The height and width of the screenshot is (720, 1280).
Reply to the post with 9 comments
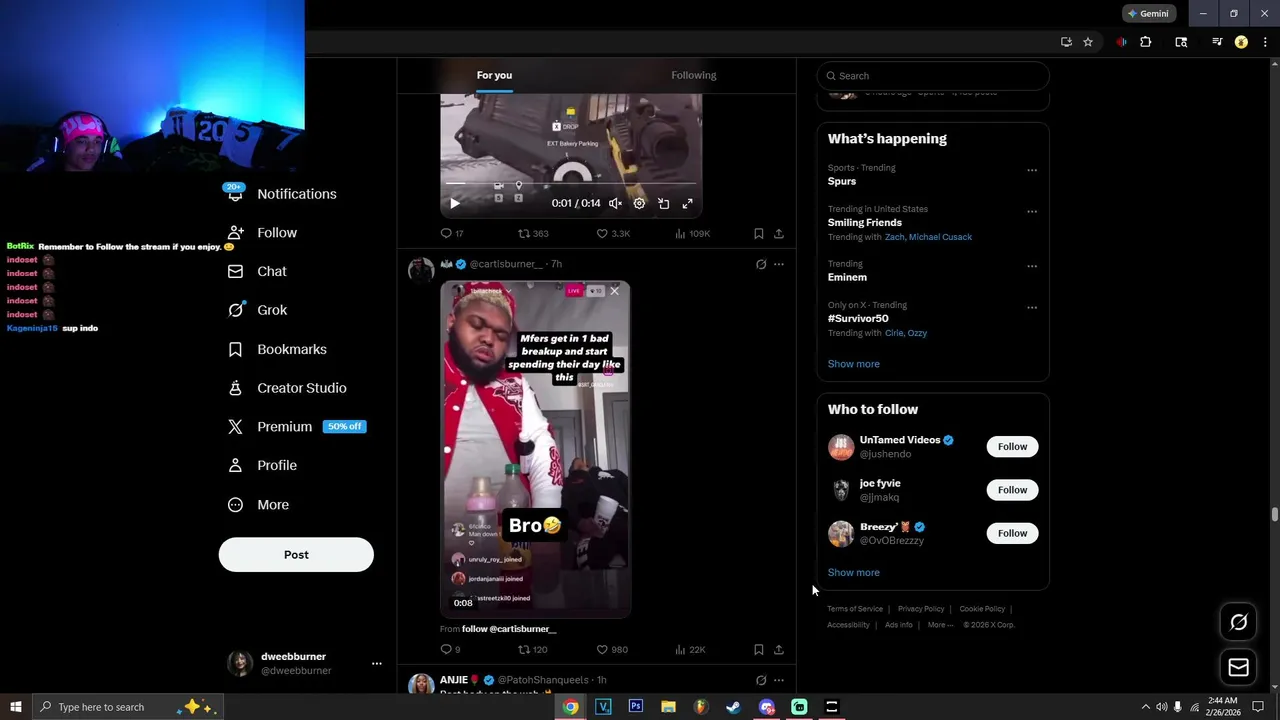tap(451, 649)
